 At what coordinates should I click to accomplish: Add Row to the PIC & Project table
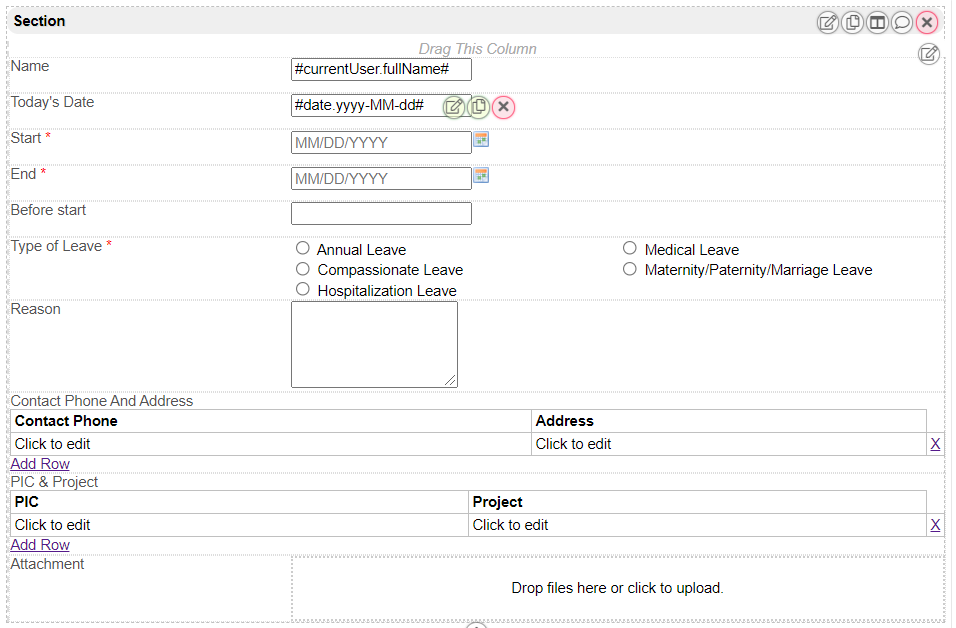click(40, 545)
